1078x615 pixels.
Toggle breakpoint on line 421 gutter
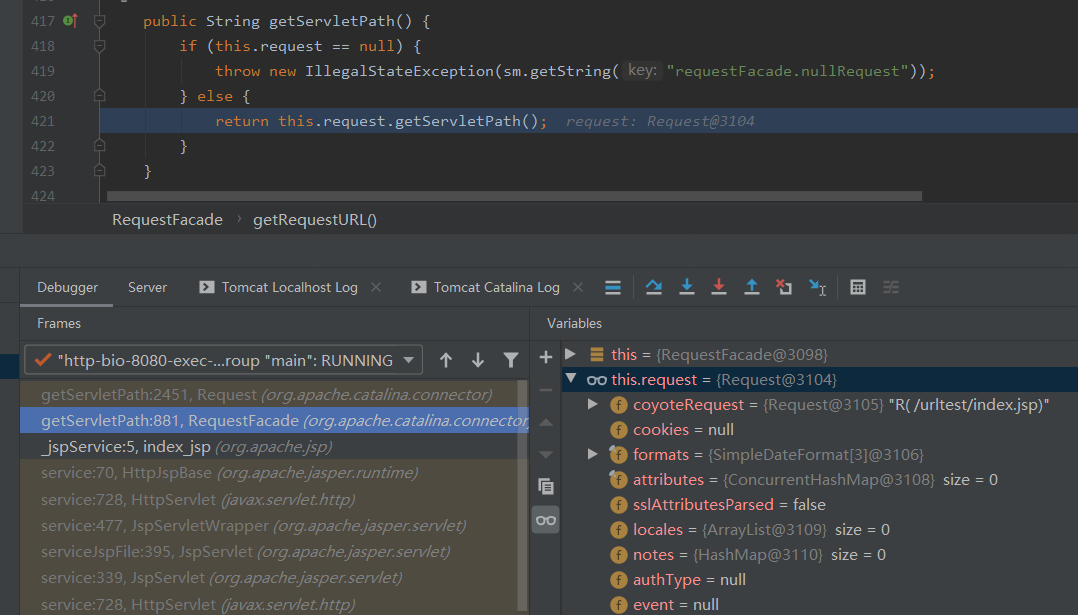point(70,121)
